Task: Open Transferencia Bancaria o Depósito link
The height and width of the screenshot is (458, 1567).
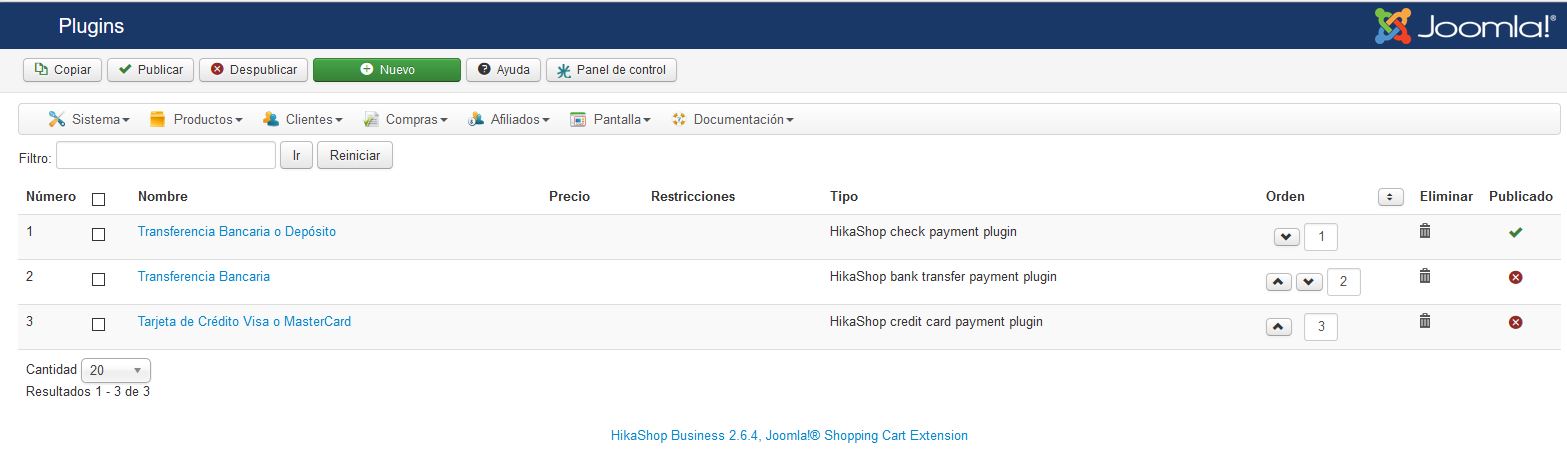Action: point(237,231)
